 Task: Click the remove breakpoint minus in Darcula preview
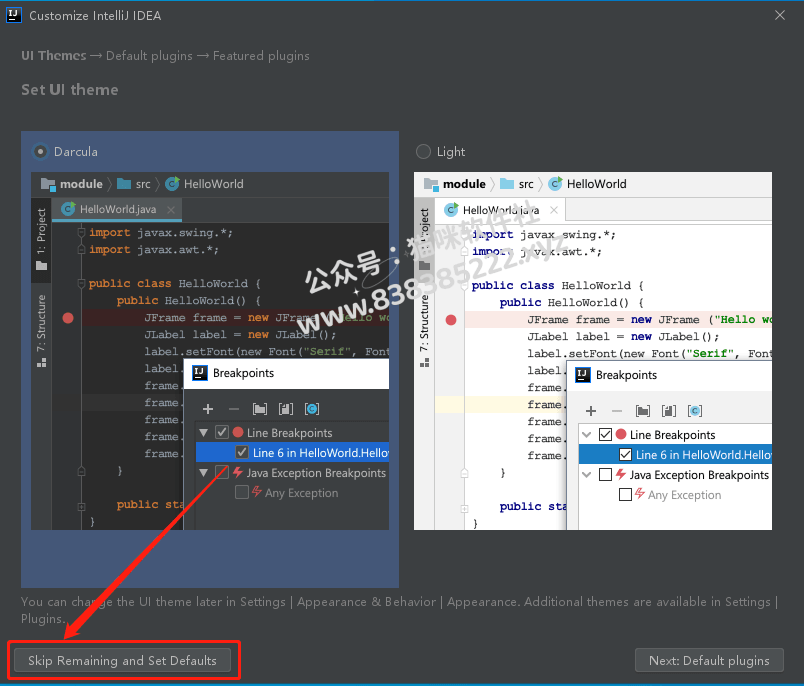point(234,409)
